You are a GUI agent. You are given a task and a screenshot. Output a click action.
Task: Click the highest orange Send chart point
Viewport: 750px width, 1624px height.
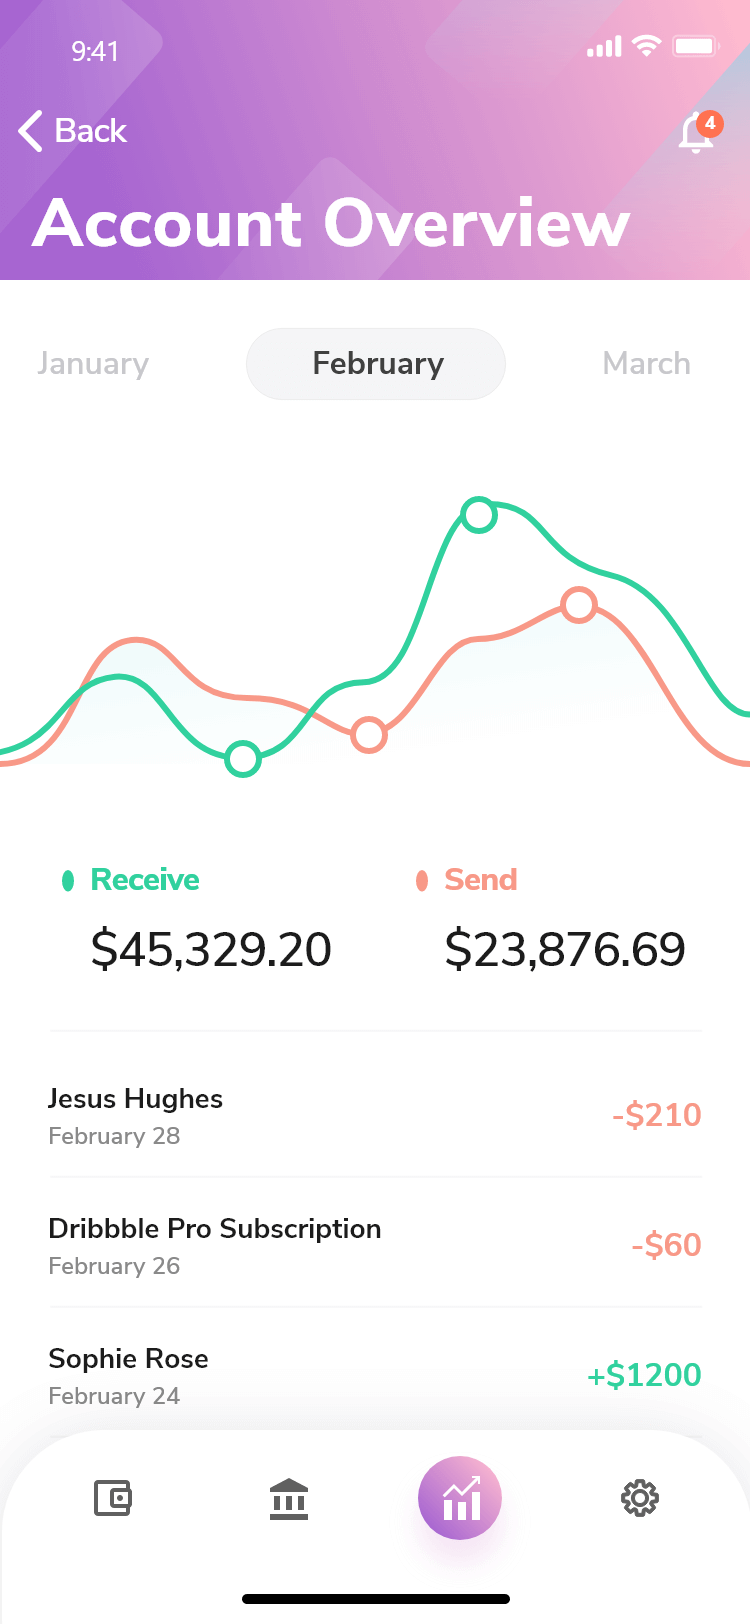(579, 604)
